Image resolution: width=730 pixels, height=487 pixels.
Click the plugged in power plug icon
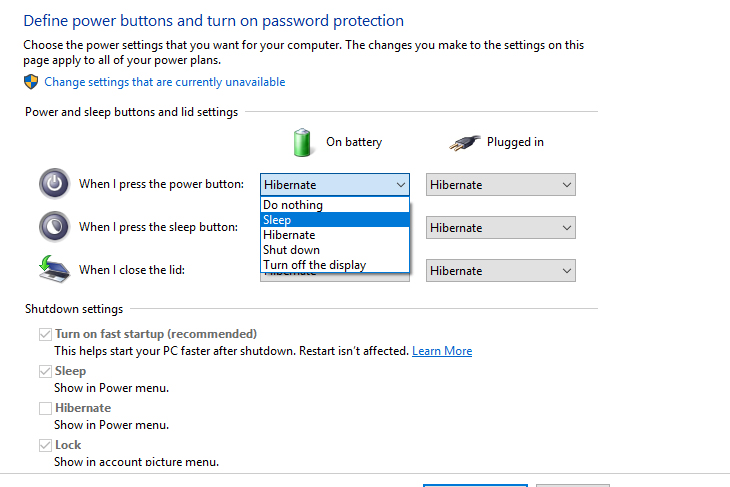pyautogui.click(x=463, y=142)
